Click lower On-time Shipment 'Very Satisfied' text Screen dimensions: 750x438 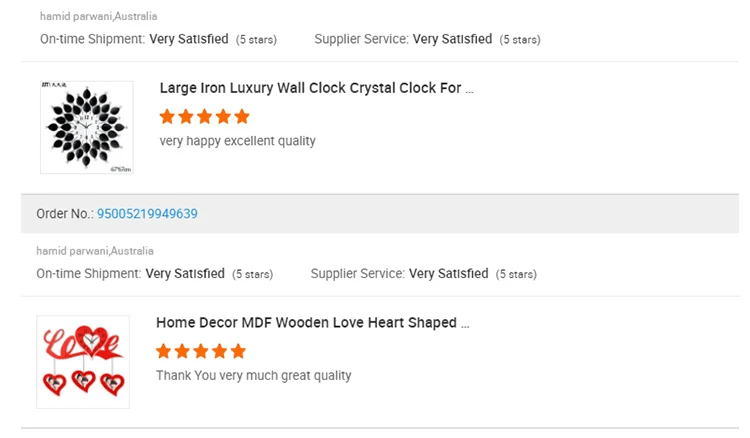pyautogui.click(x=185, y=274)
